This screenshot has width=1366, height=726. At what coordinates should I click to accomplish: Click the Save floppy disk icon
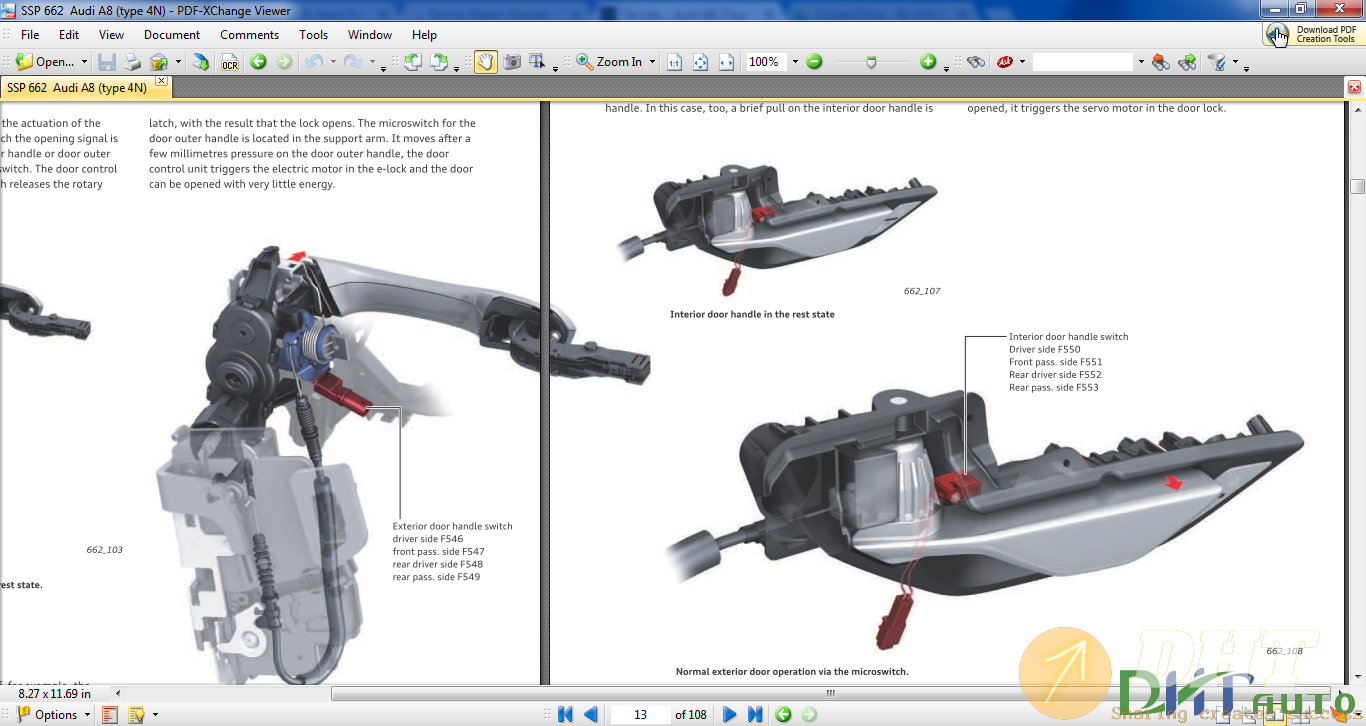[x=107, y=62]
